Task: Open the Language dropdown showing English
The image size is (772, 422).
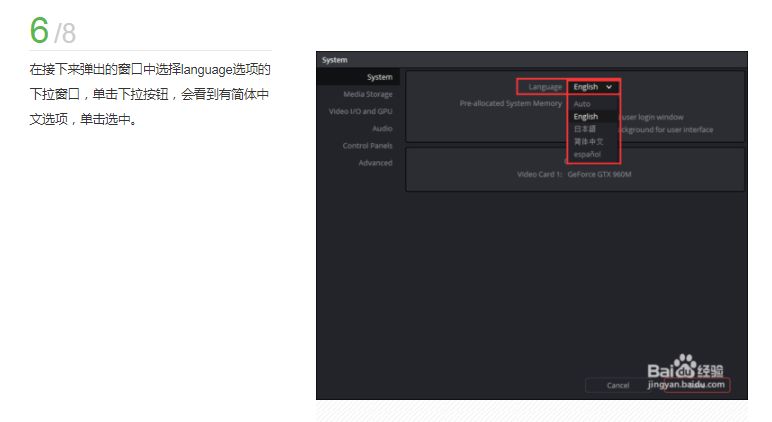Action: [x=593, y=87]
